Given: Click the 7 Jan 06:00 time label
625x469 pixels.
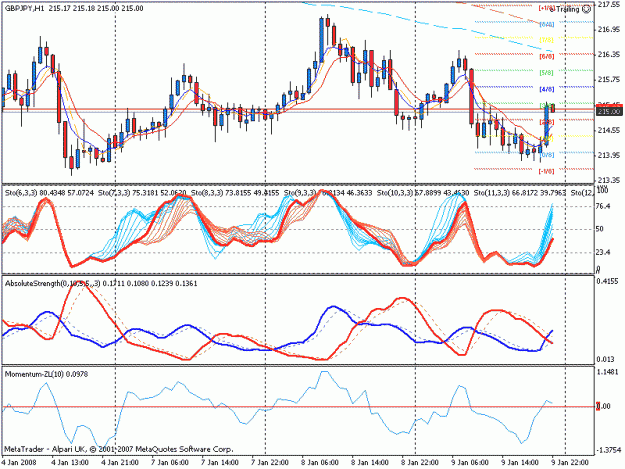Looking at the screenshot, I should coord(170,462).
